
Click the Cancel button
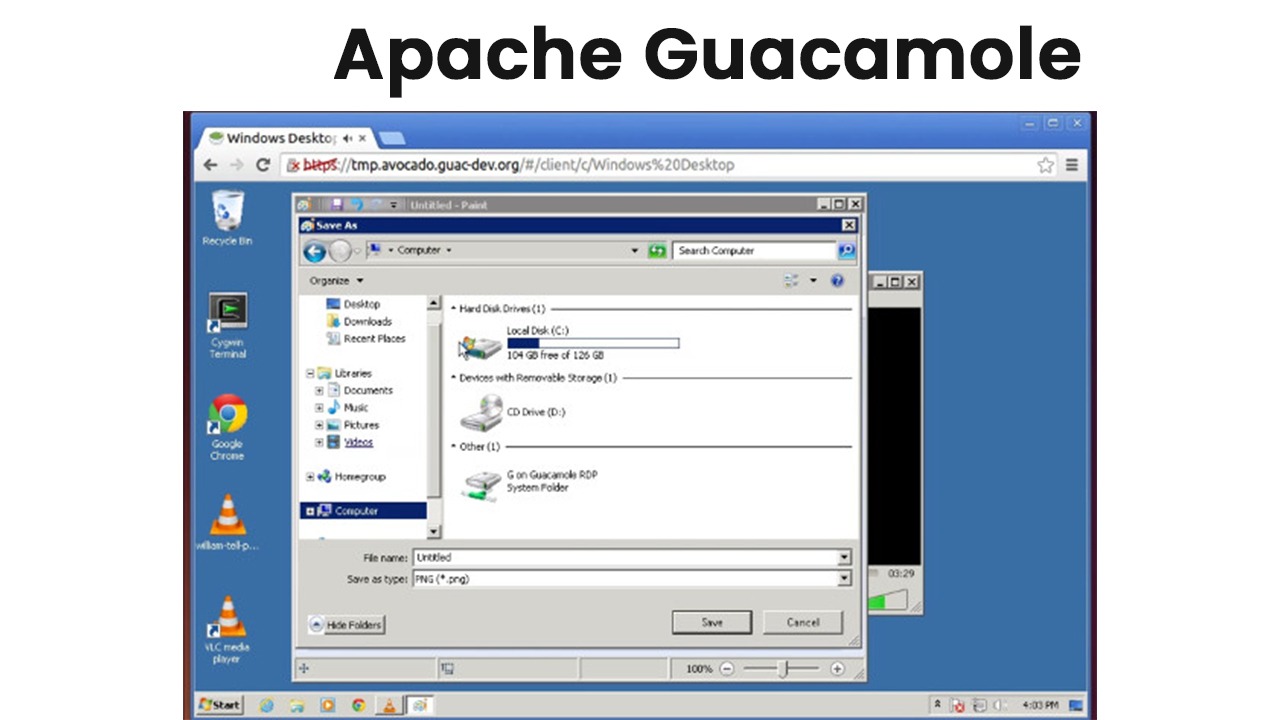coord(802,622)
